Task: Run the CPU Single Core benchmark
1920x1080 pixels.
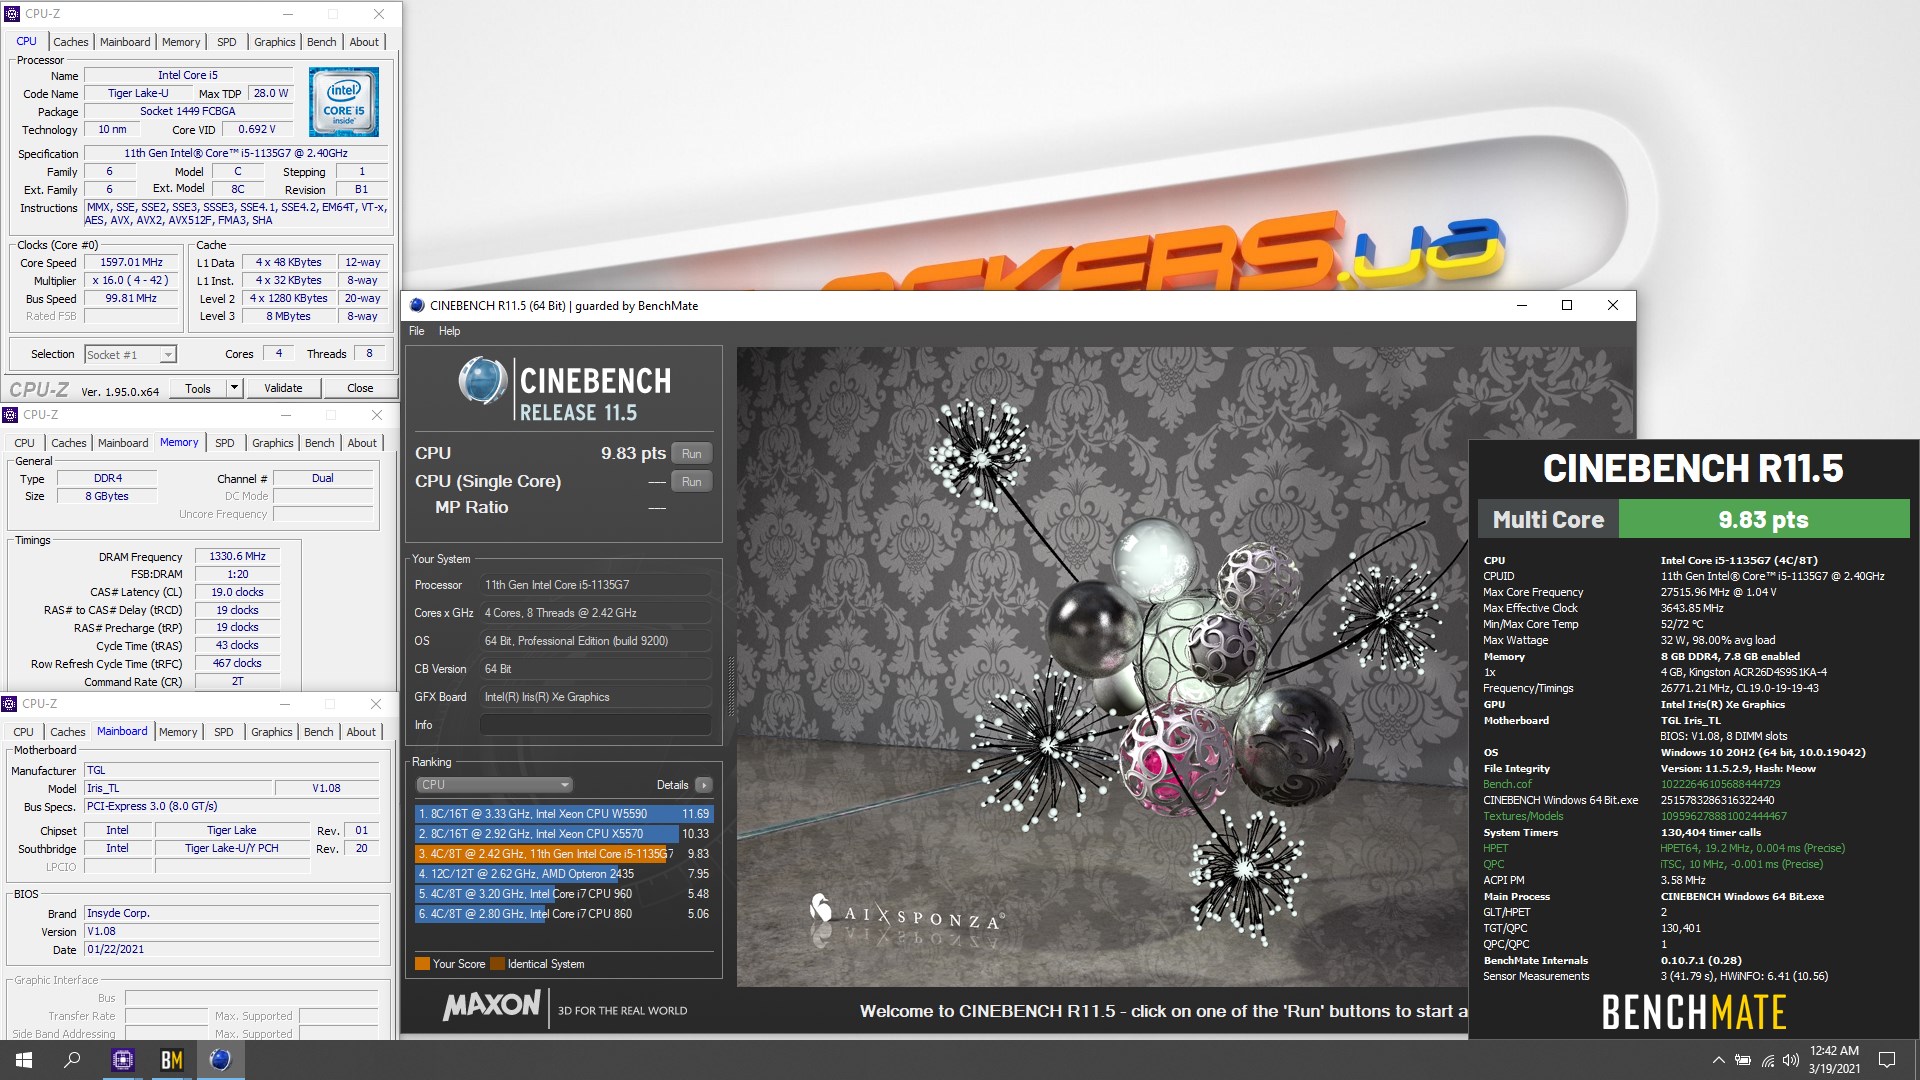Action: (x=691, y=482)
